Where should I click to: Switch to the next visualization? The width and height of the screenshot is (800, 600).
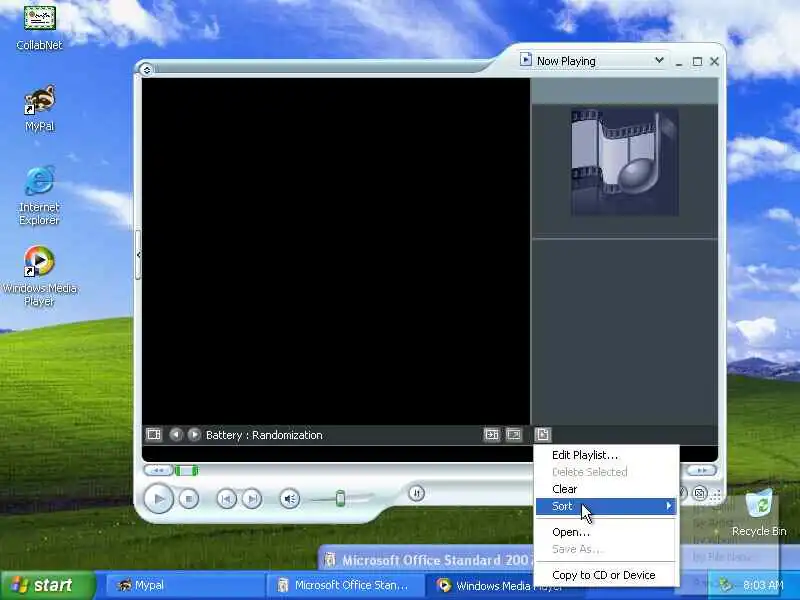(194, 435)
